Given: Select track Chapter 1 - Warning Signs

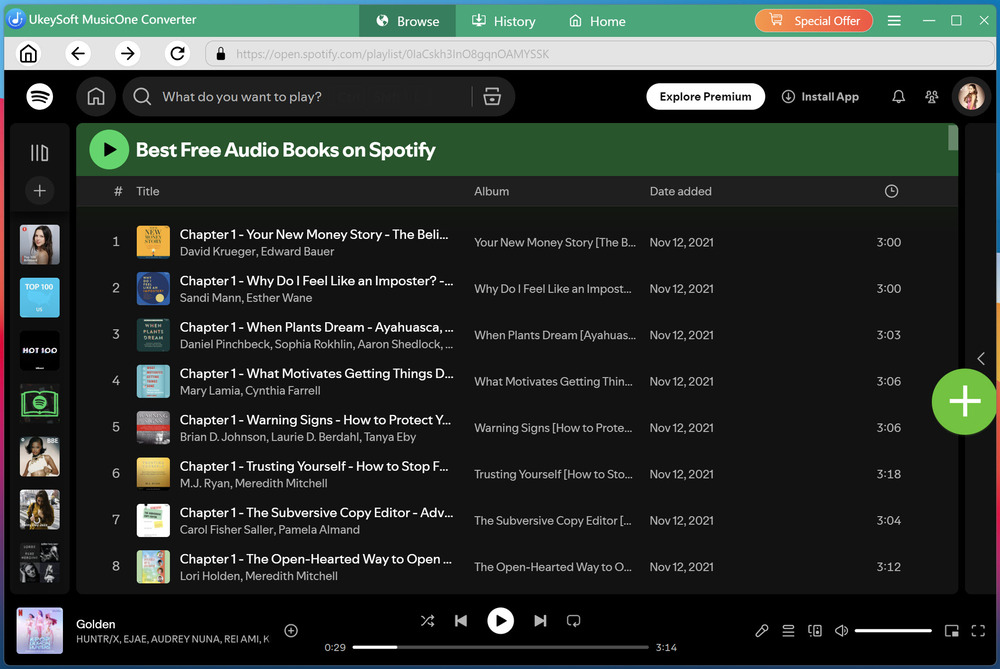Looking at the screenshot, I should tap(517, 428).
